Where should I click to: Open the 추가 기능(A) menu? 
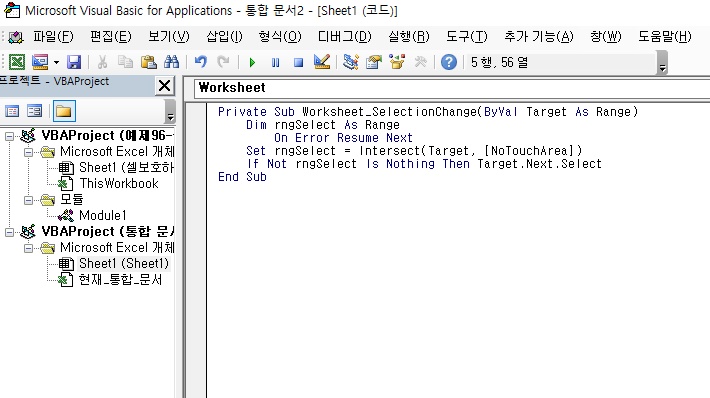539,36
